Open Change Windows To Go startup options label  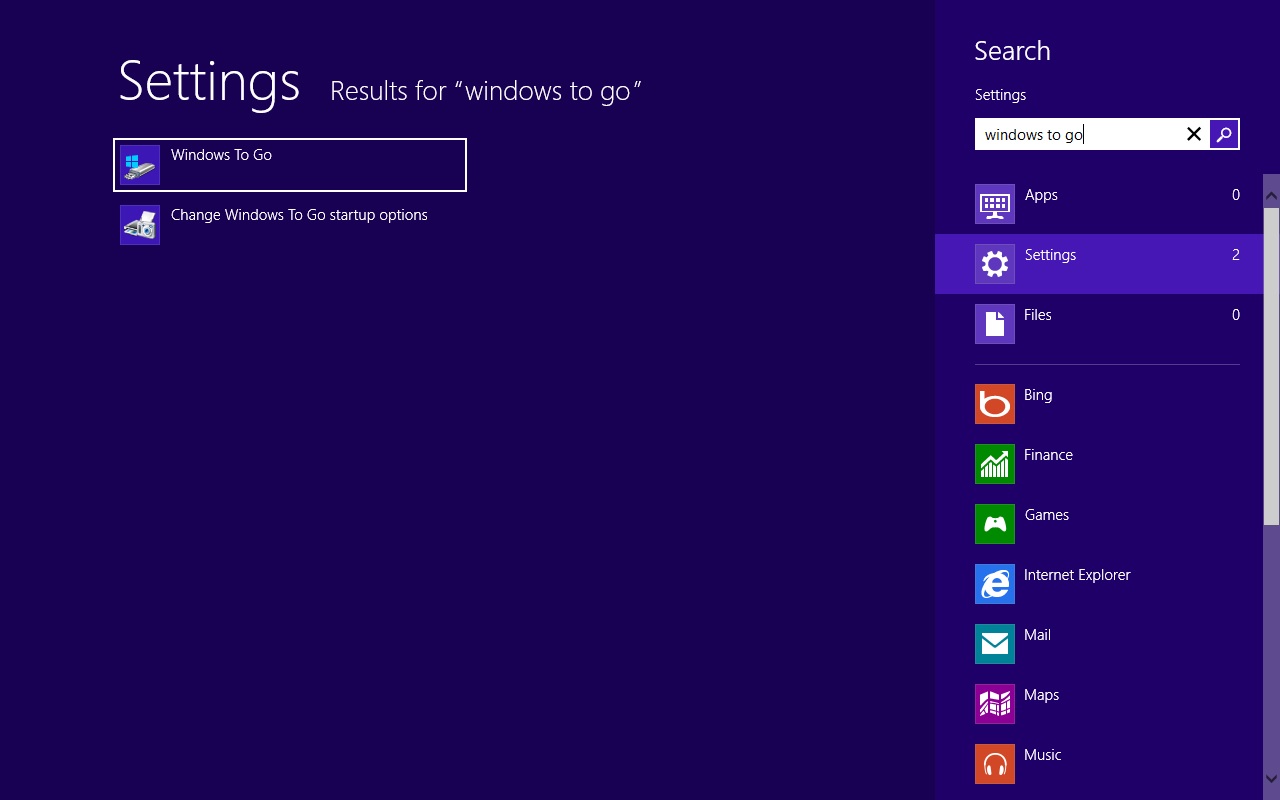(299, 215)
